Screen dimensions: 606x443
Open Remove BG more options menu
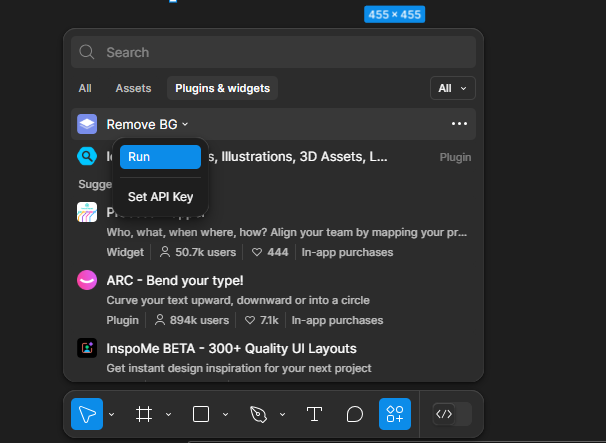coord(459,124)
